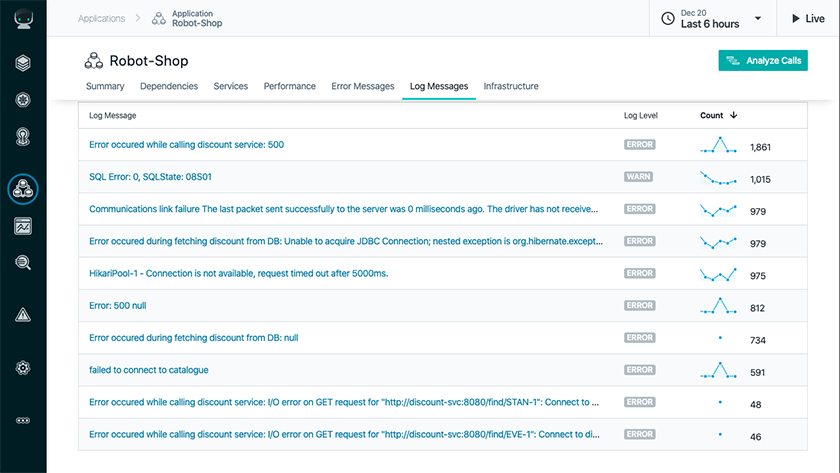Open the Events warning triangle icon

23,314
